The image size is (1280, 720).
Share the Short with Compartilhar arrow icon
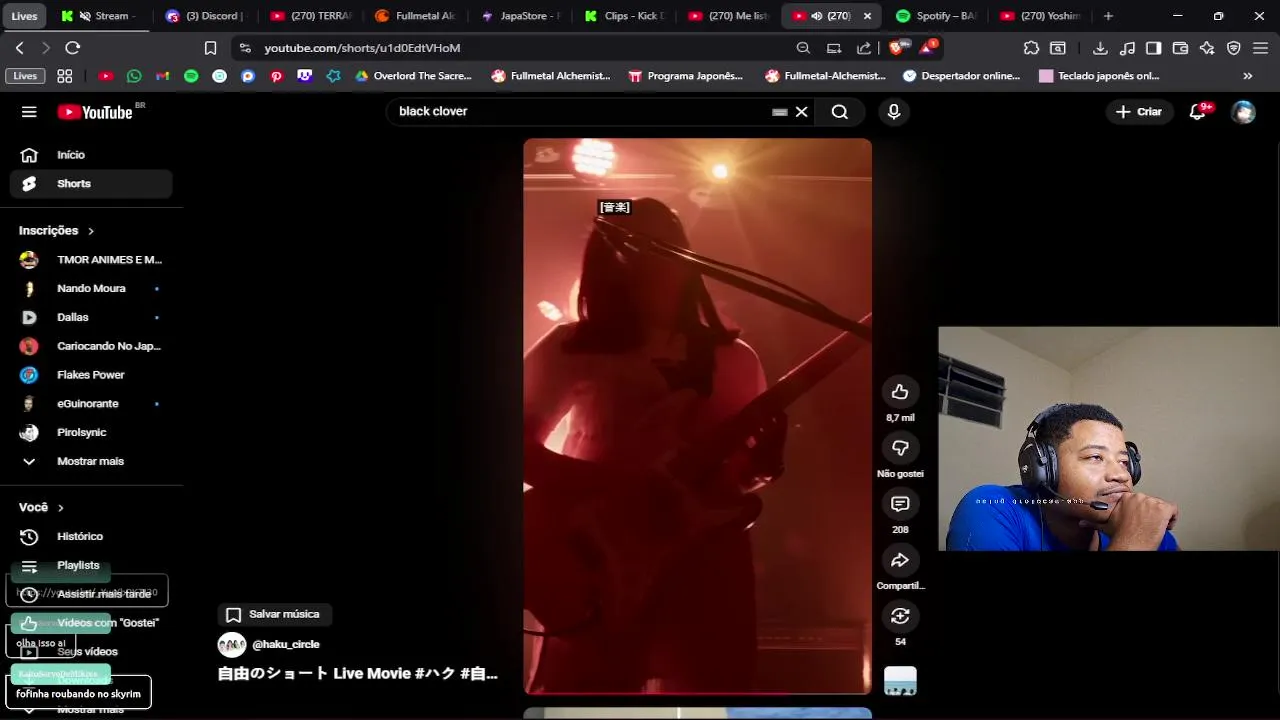(x=900, y=560)
